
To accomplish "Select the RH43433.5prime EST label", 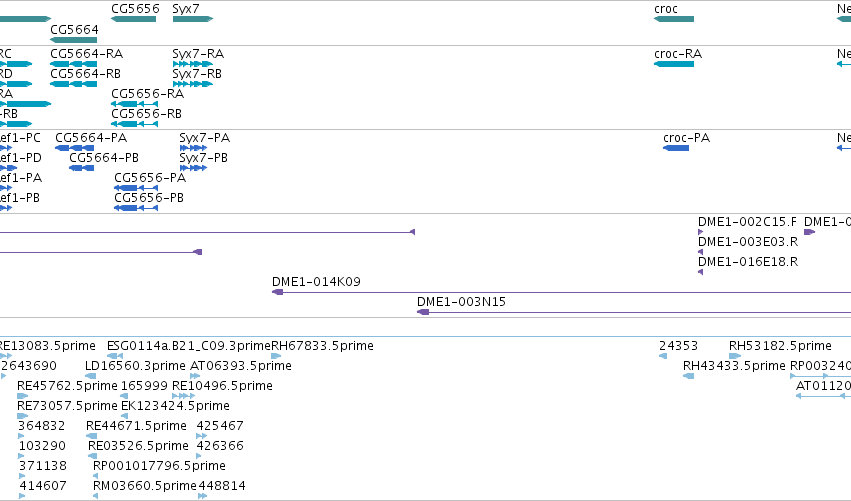I will click(x=734, y=366).
